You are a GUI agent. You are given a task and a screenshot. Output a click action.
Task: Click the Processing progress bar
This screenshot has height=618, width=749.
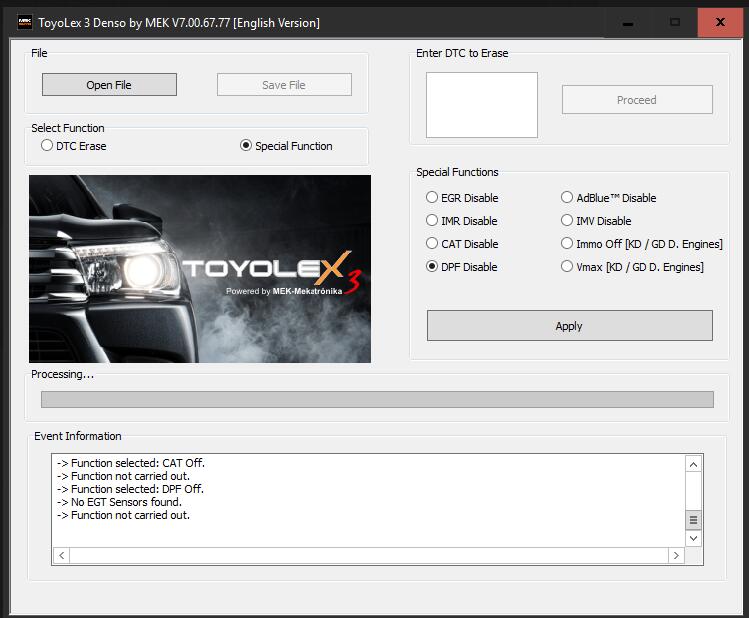coord(377,399)
